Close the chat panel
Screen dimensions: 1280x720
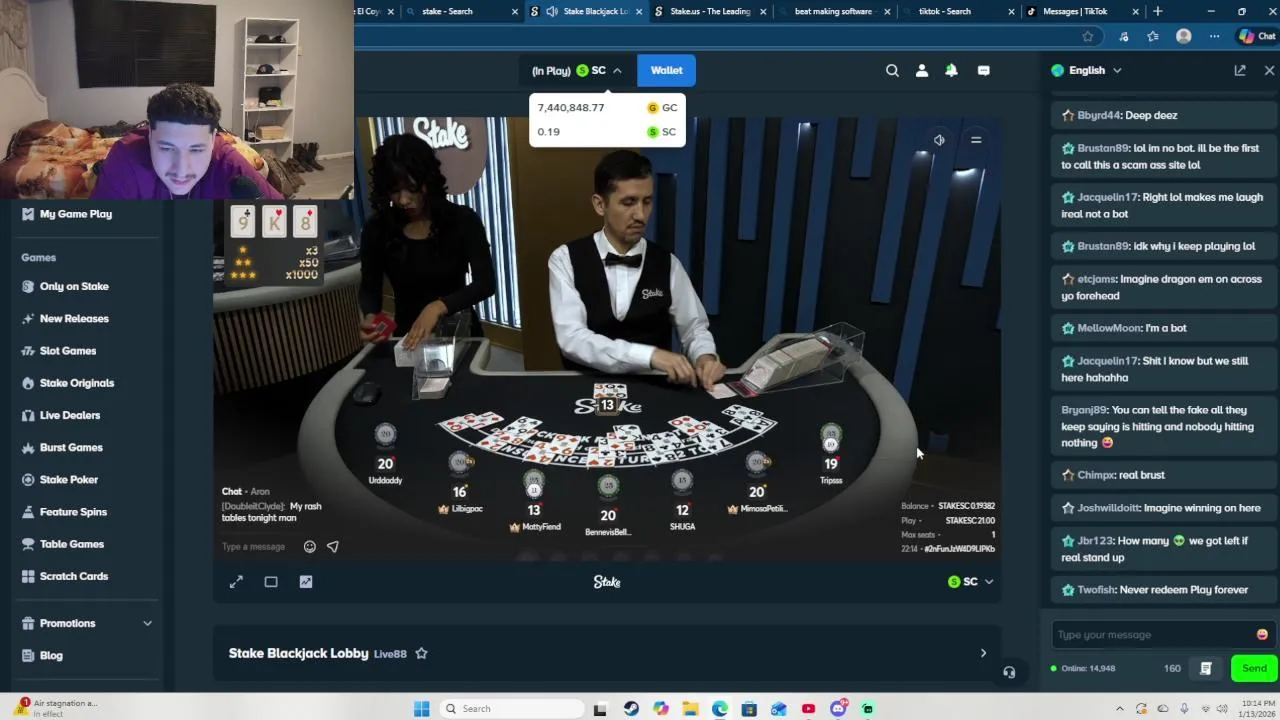coord(1269,70)
